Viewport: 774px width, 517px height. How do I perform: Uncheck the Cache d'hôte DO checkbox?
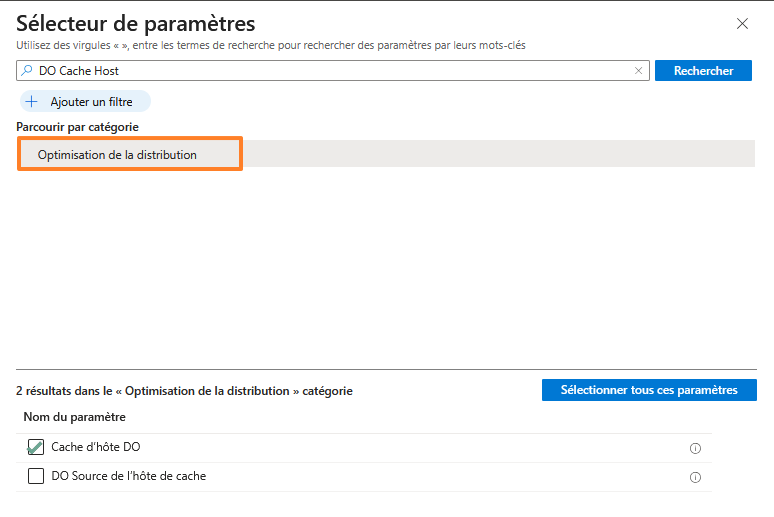[x=36, y=447]
